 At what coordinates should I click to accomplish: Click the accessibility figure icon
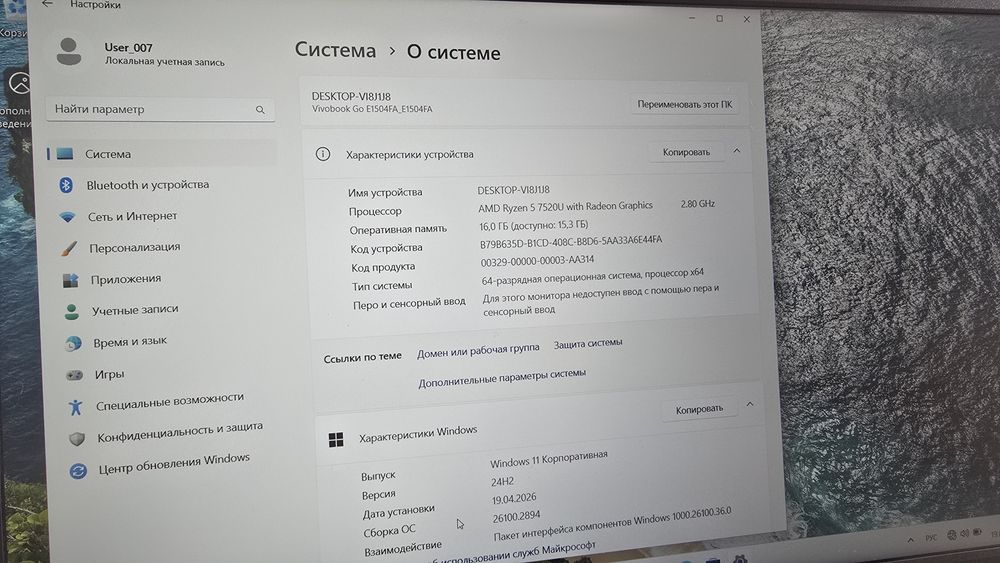click(76, 407)
